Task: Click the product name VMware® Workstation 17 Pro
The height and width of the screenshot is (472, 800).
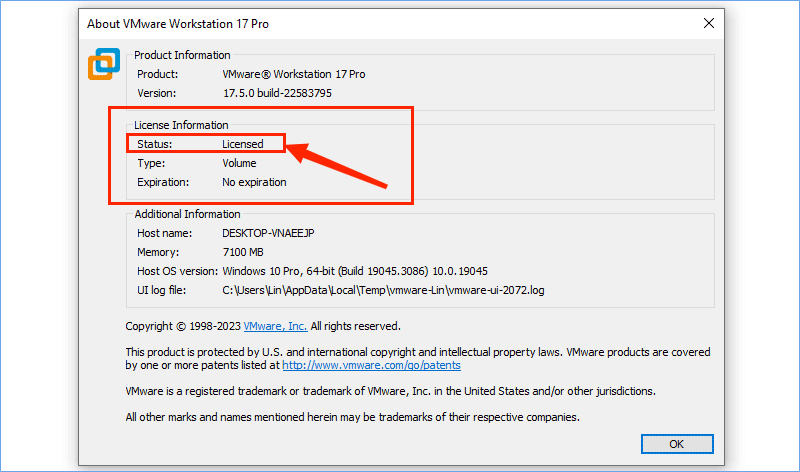Action: (x=293, y=74)
